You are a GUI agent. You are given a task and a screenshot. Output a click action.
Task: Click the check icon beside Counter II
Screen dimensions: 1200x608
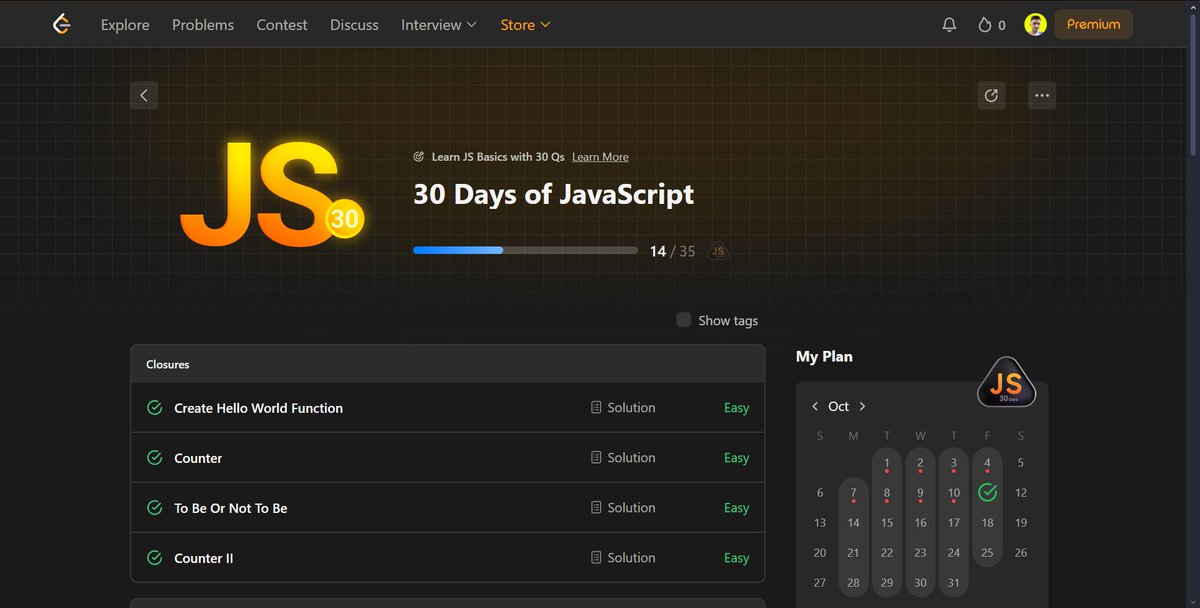coord(154,557)
